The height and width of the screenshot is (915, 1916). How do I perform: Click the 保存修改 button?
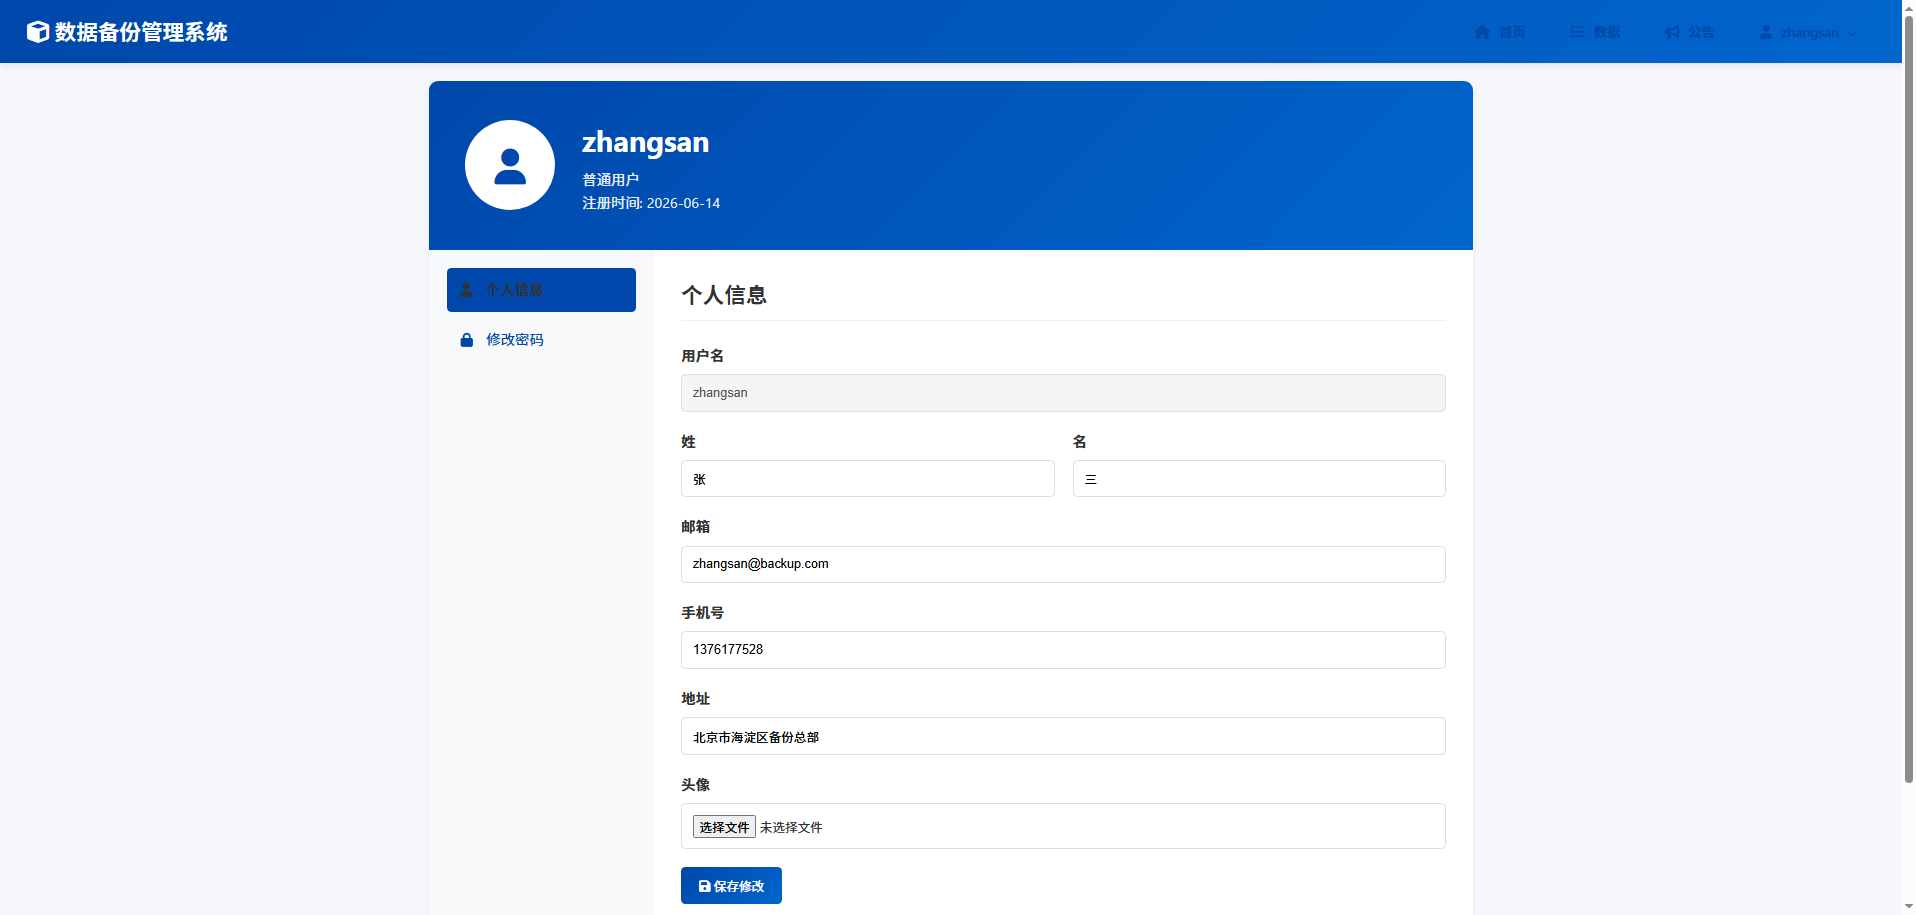click(731, 886)
